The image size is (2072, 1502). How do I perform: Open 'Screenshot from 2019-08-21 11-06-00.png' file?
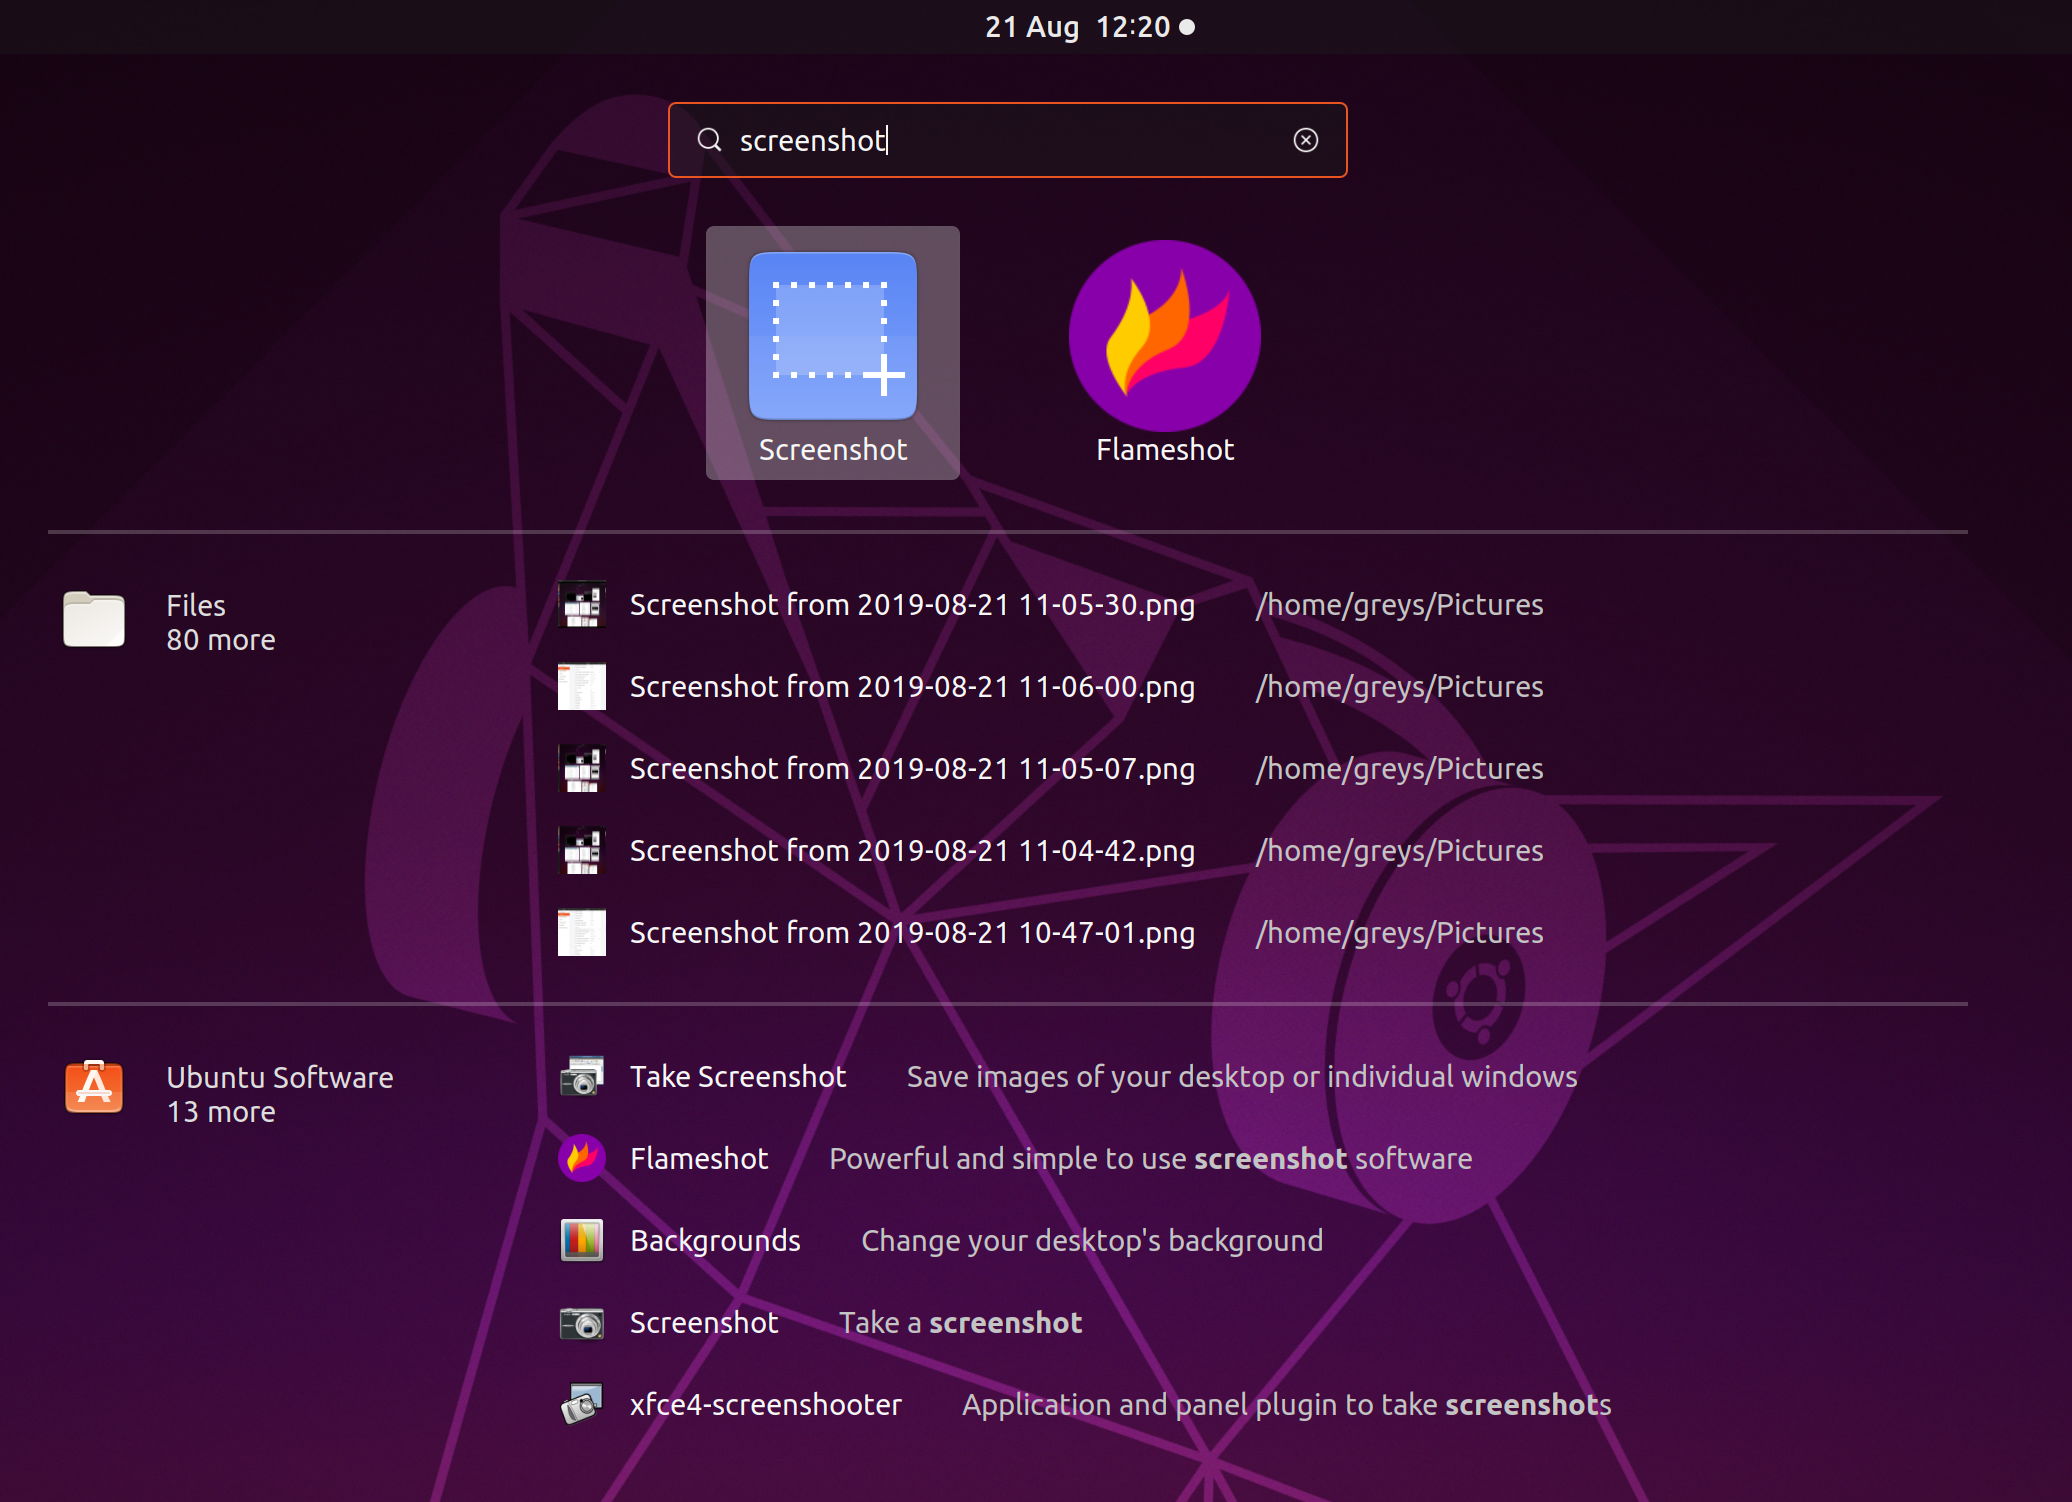pyautogui.click(x=912, y=686)
